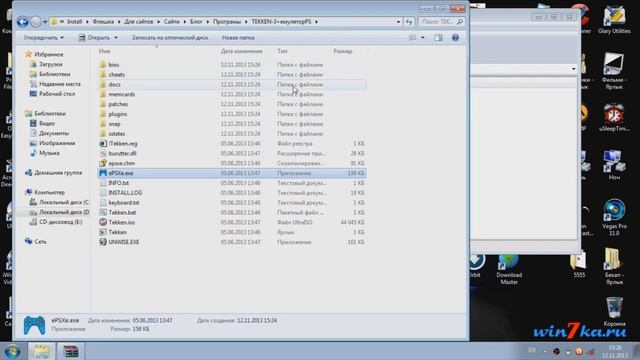Refresh the folder view in address bar
640x360 pixels.
[x=409, y=22]
